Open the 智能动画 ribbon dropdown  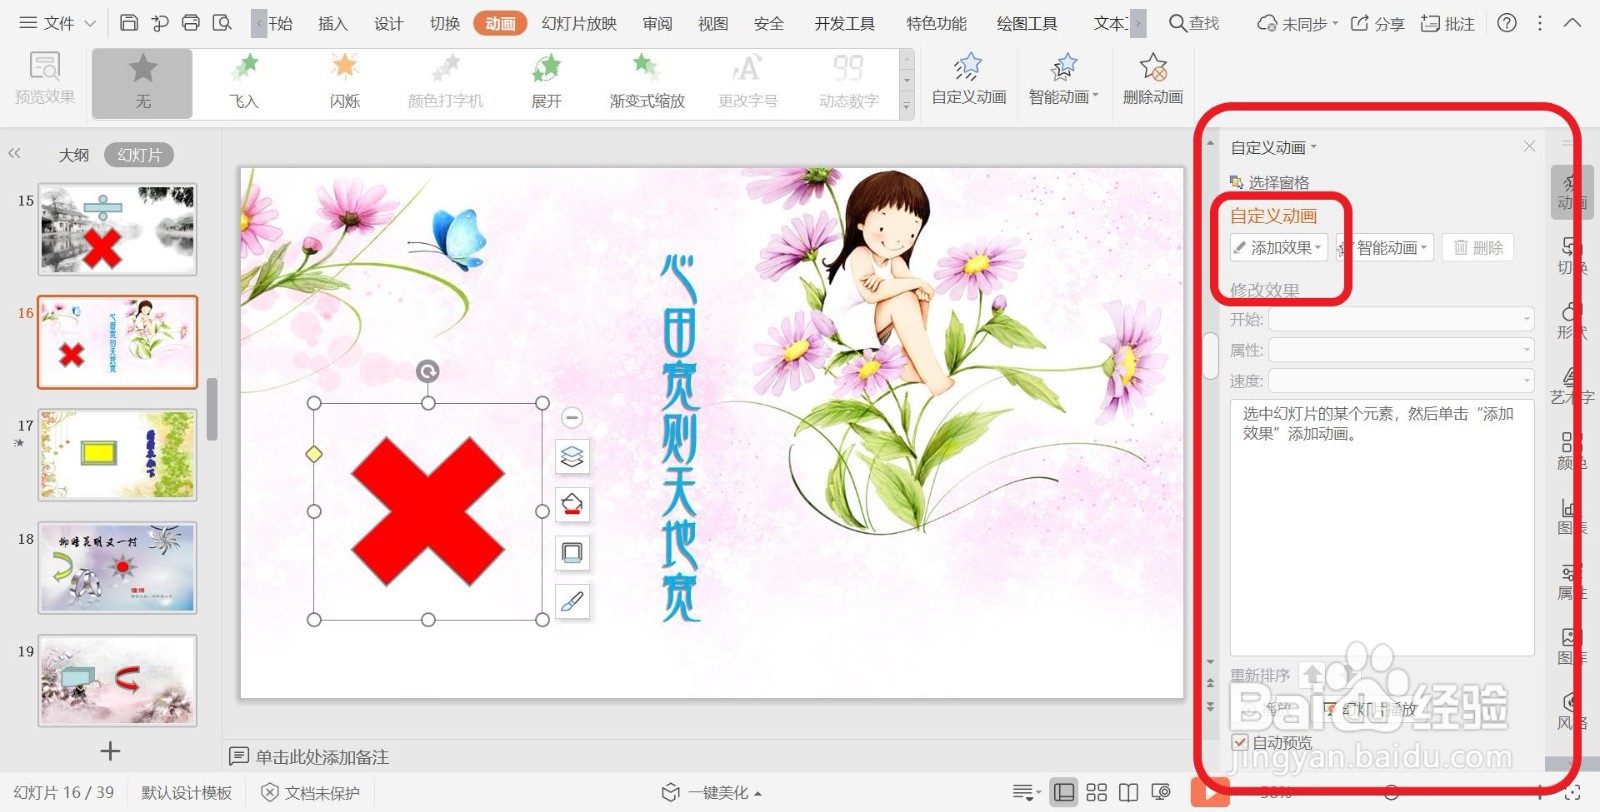click(x=1064, y=80)
